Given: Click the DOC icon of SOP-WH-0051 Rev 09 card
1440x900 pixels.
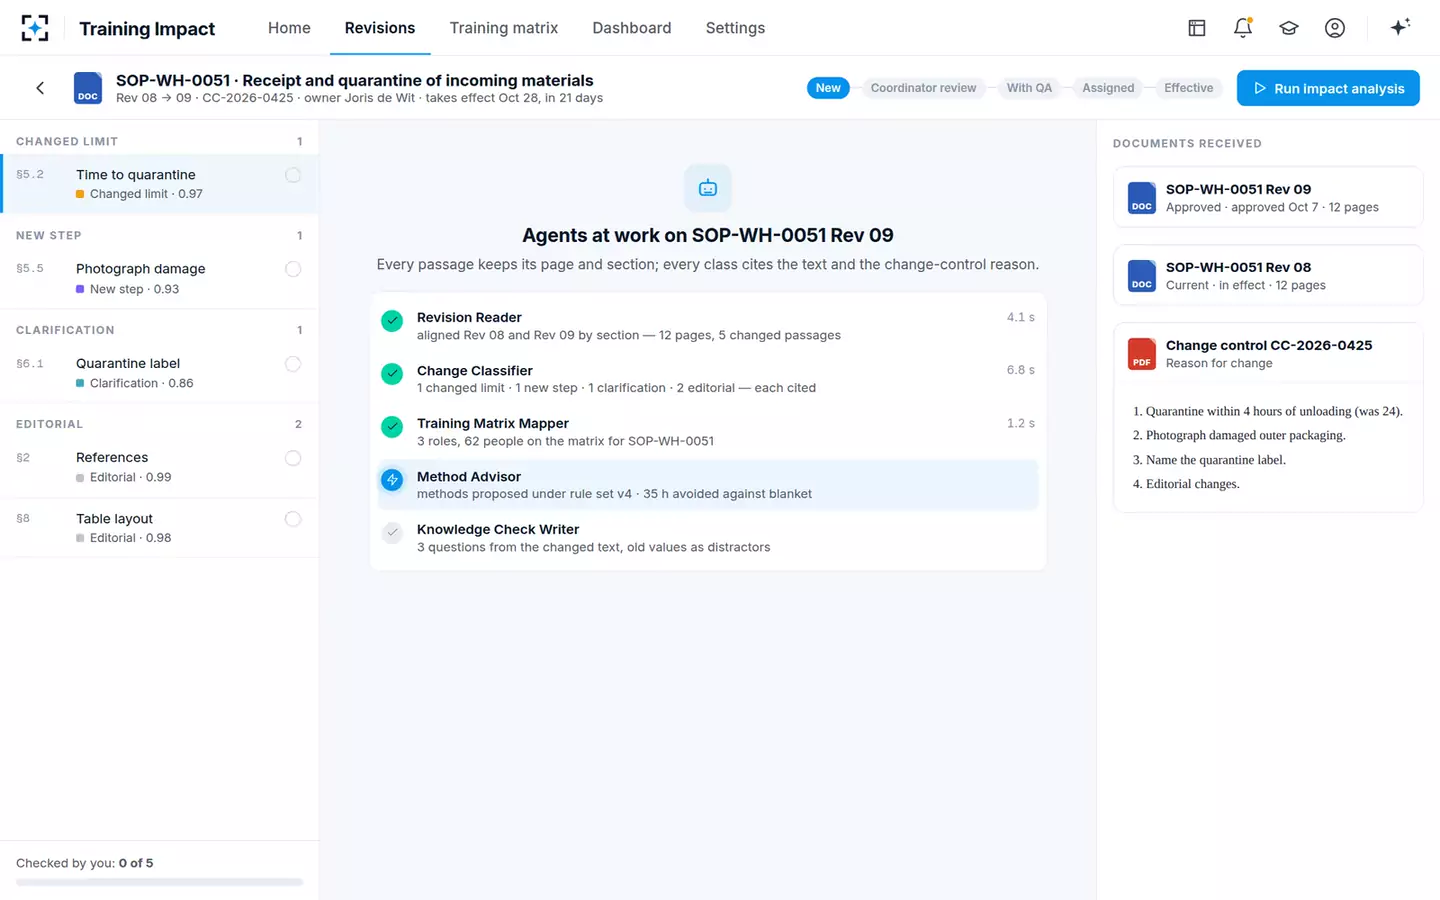Looking at the screenshot, I should point(1142,197).
